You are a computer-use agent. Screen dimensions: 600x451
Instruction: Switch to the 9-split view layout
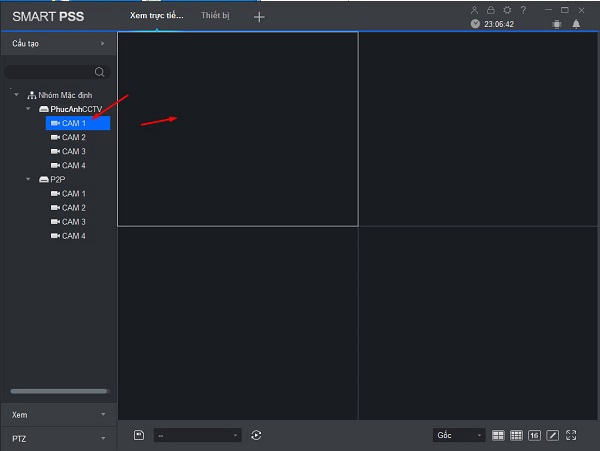click(517, 435)
